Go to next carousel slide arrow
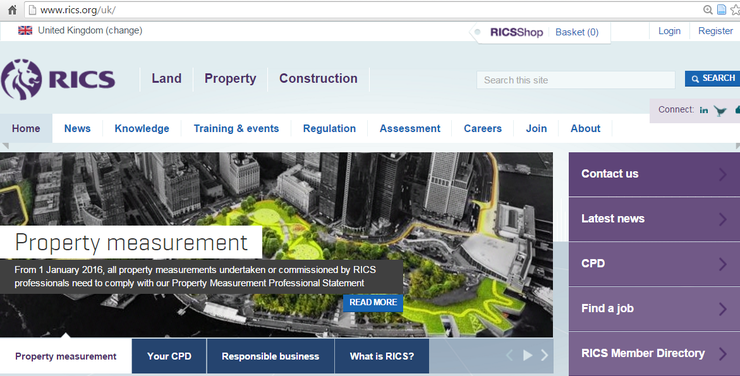This screenshot has height=376, width=740. [545, 355]
